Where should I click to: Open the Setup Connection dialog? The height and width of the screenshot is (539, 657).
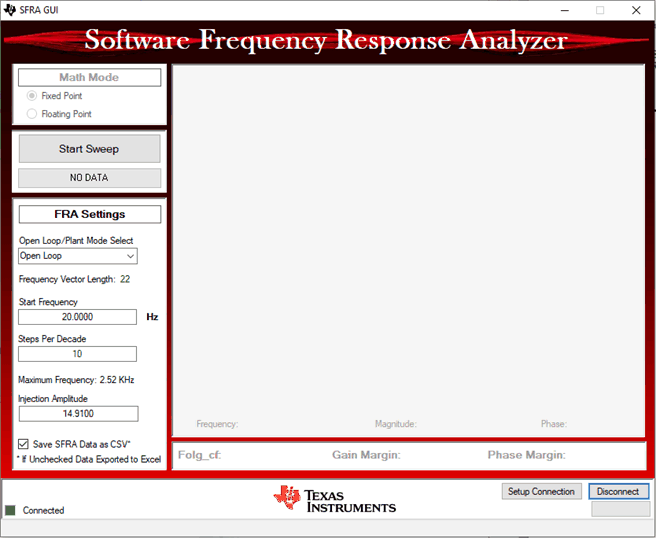click(541, 491)
